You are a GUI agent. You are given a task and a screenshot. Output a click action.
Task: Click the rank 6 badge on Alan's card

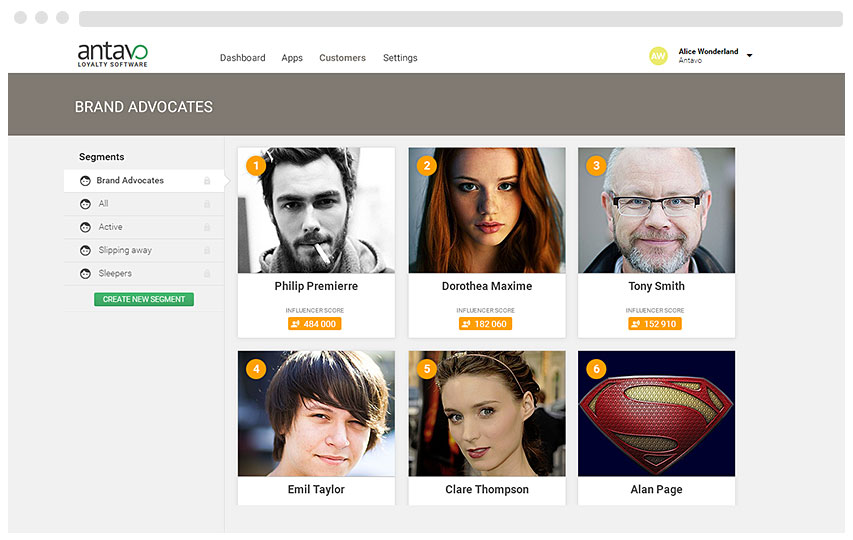tap(597, 369)
